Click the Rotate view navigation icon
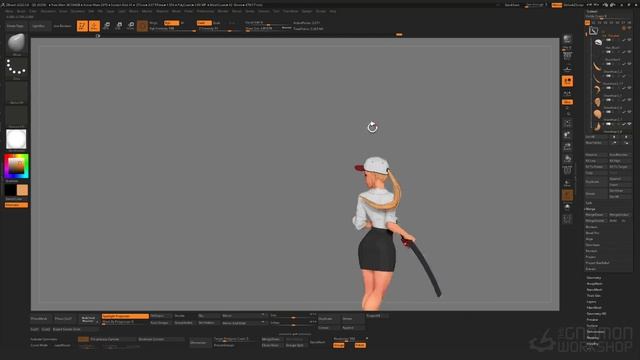 coord(567,158)
